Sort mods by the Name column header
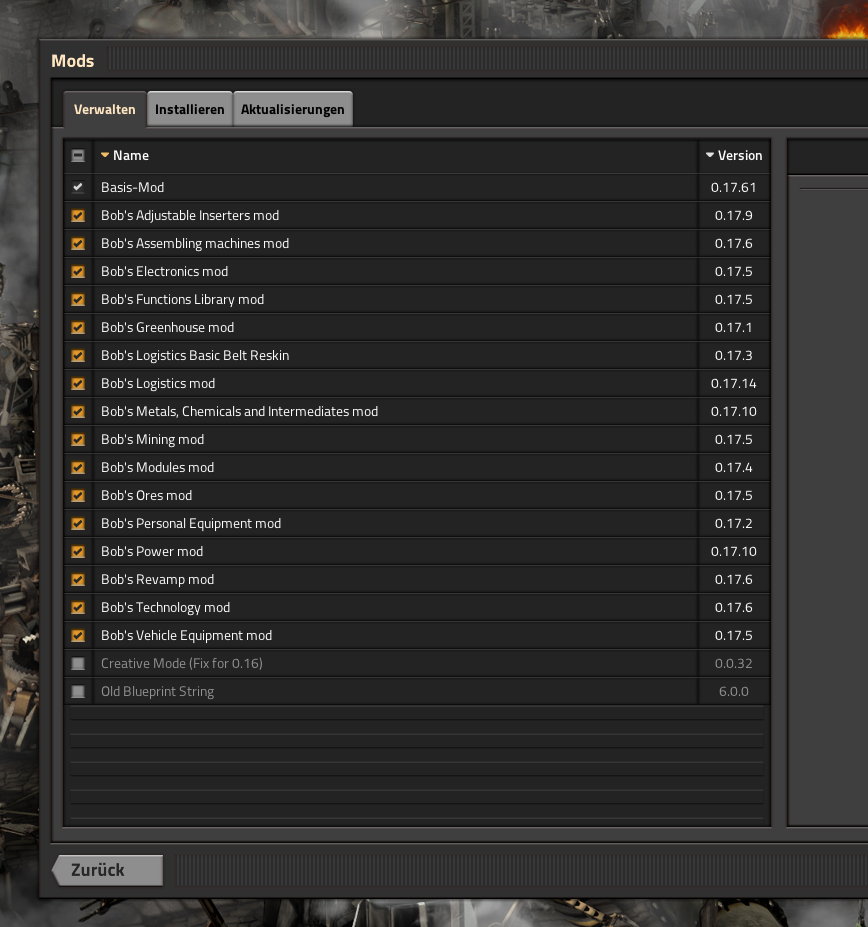Image resolution: width=868 pixels, height=927 pixels. click(x=125, y=155)
